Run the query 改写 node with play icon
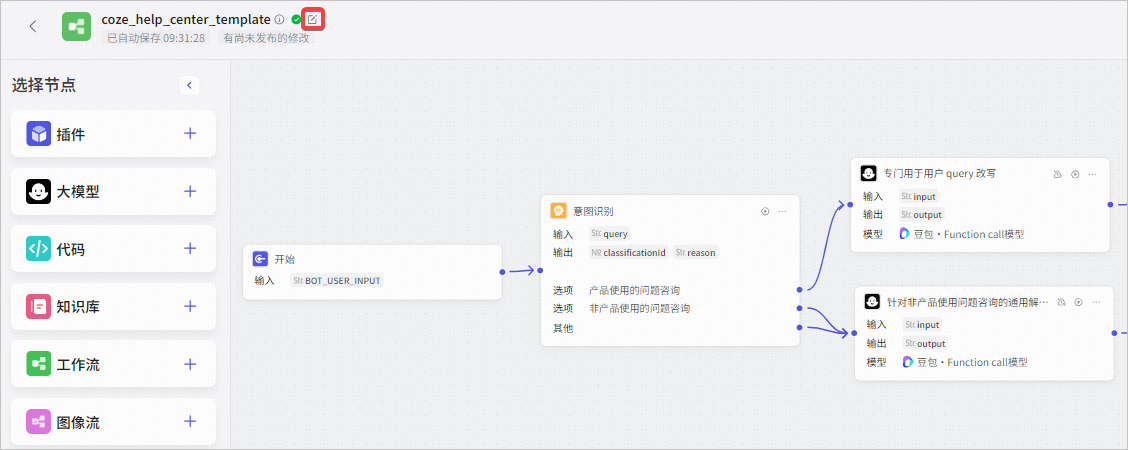This screenshot has width=1128, height=450. 1075,174
